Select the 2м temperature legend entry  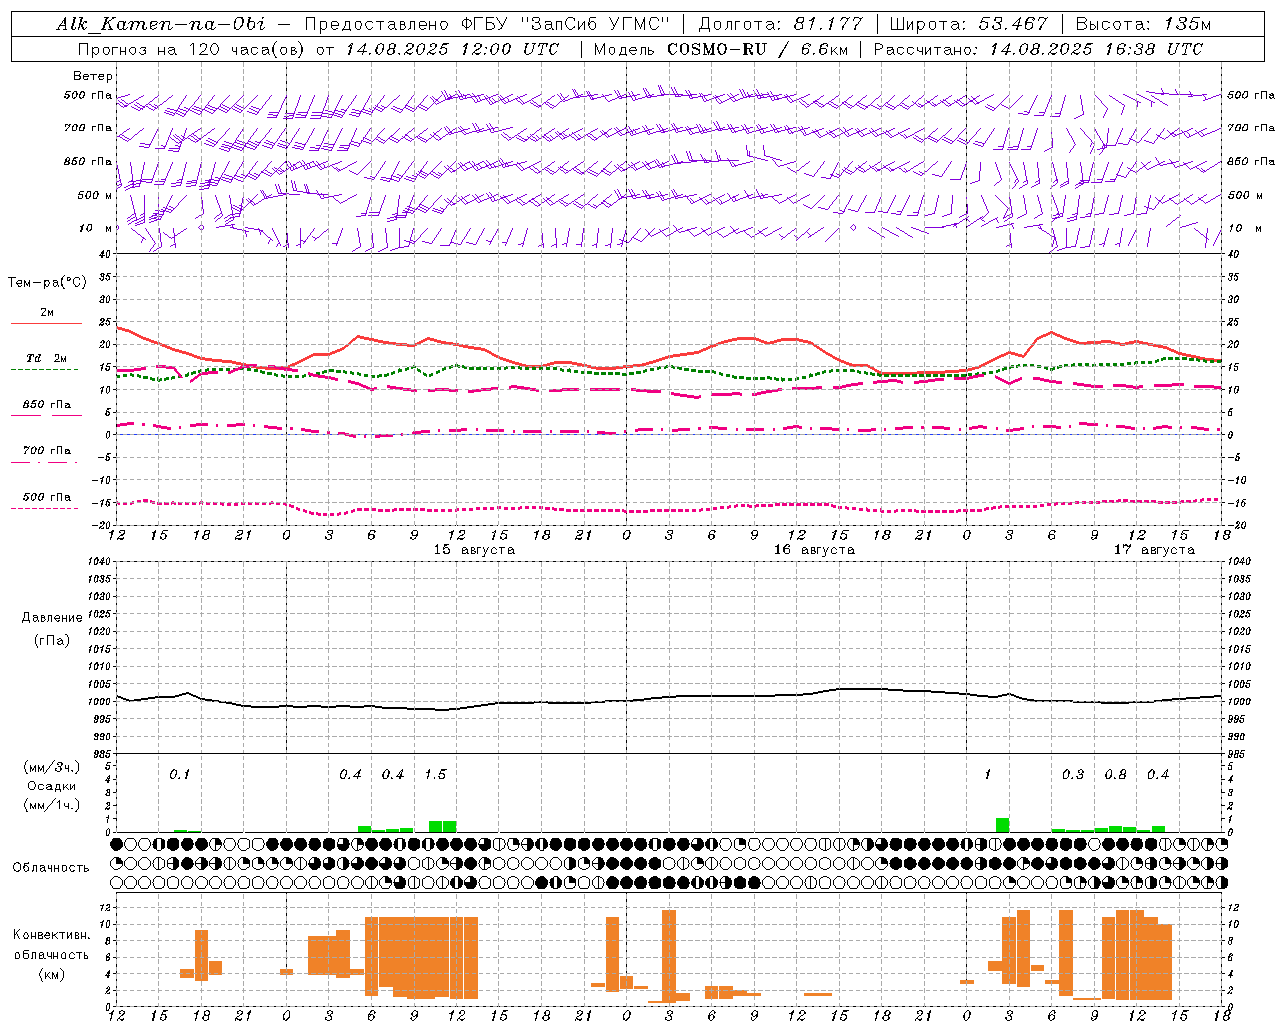tap(47, 312)
